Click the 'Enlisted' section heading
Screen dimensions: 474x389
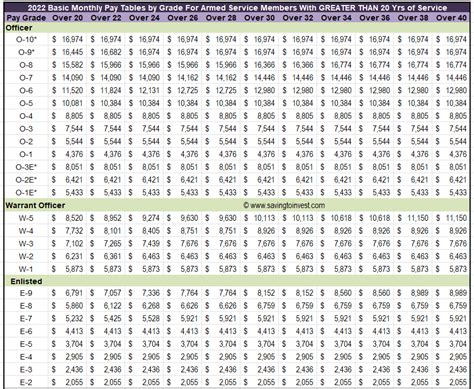(x=26, y=281)
